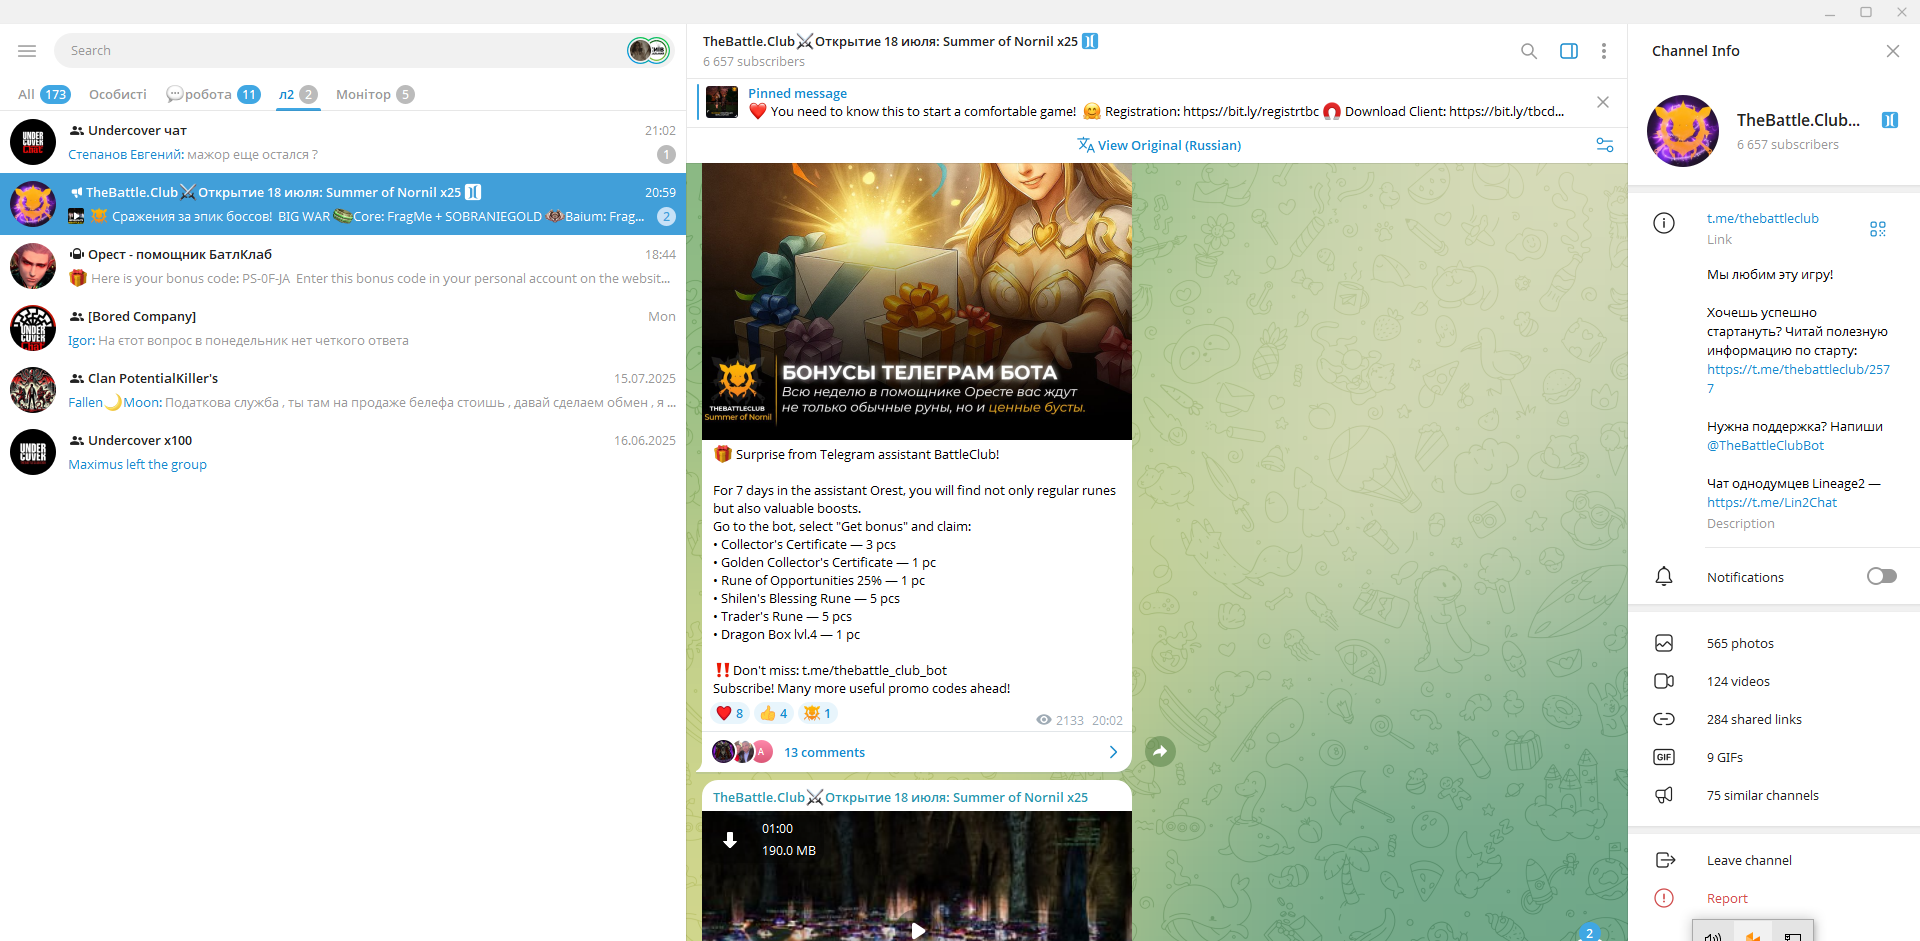Image resolution: width=1920 pixels, height=941 pixels.
Task: Search within this channel using magnifier icon
Action: (1529, 51)
